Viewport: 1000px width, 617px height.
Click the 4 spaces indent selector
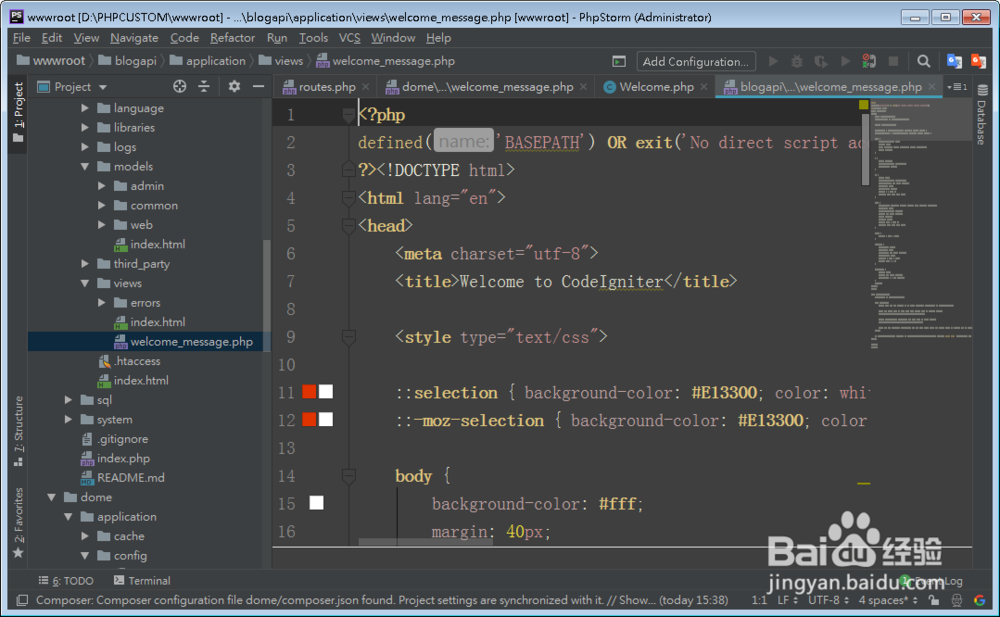click(888, 600)
